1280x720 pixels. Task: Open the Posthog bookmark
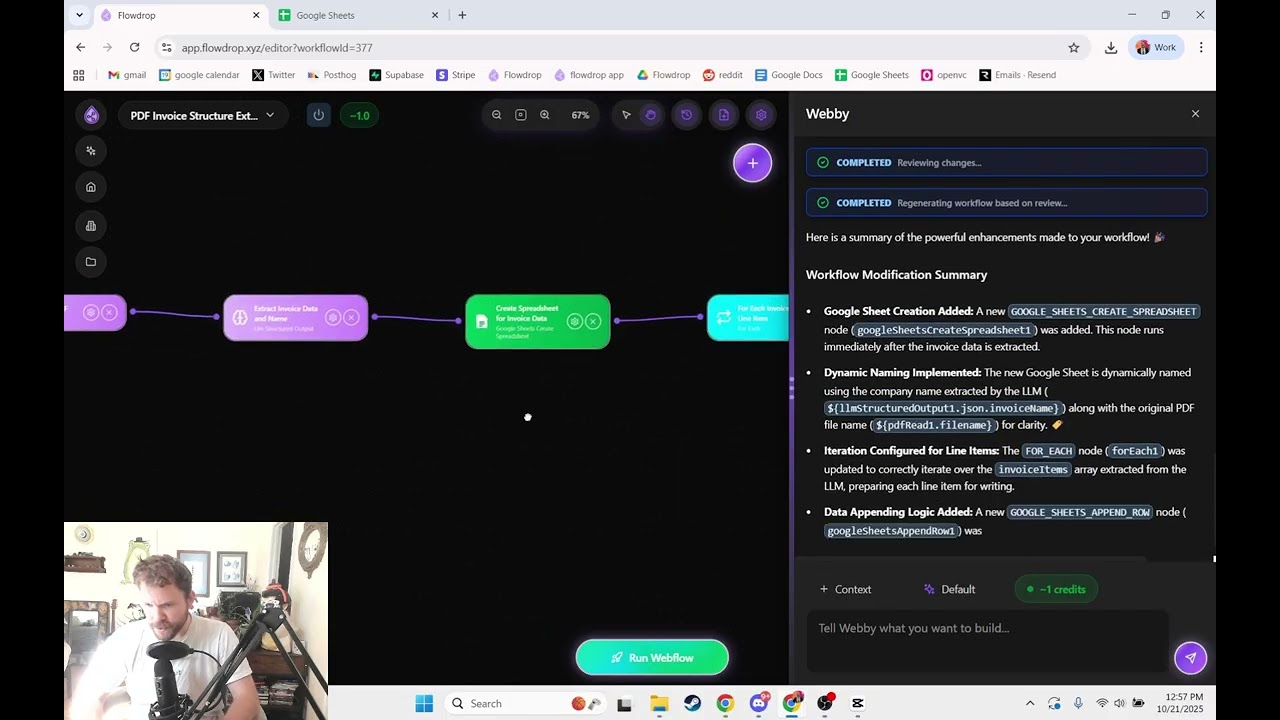click(x=331, y=75)
